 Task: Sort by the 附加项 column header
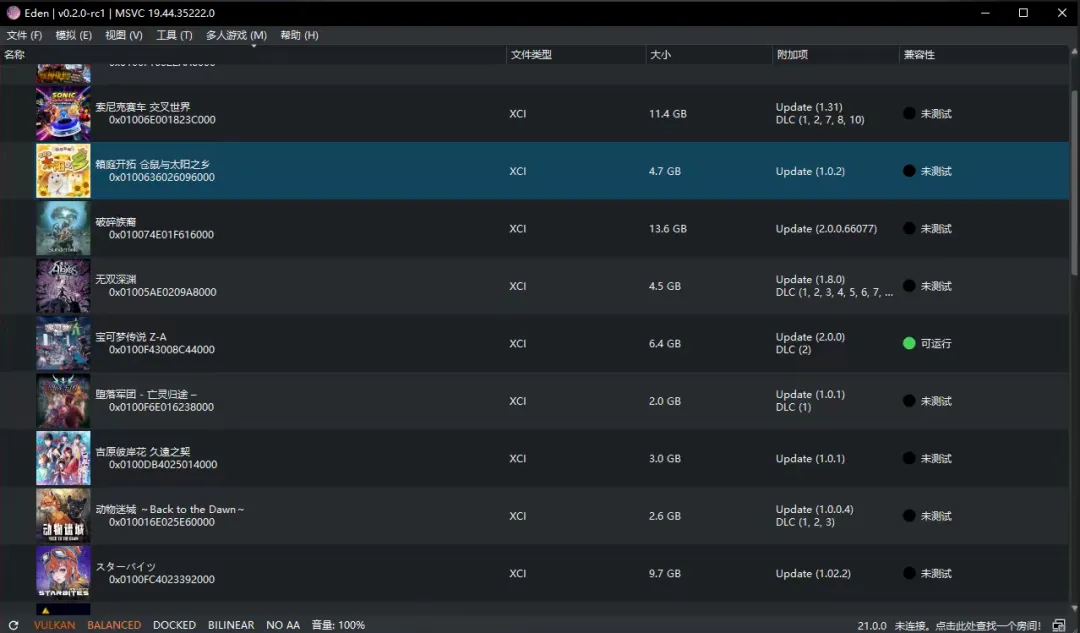835,54
